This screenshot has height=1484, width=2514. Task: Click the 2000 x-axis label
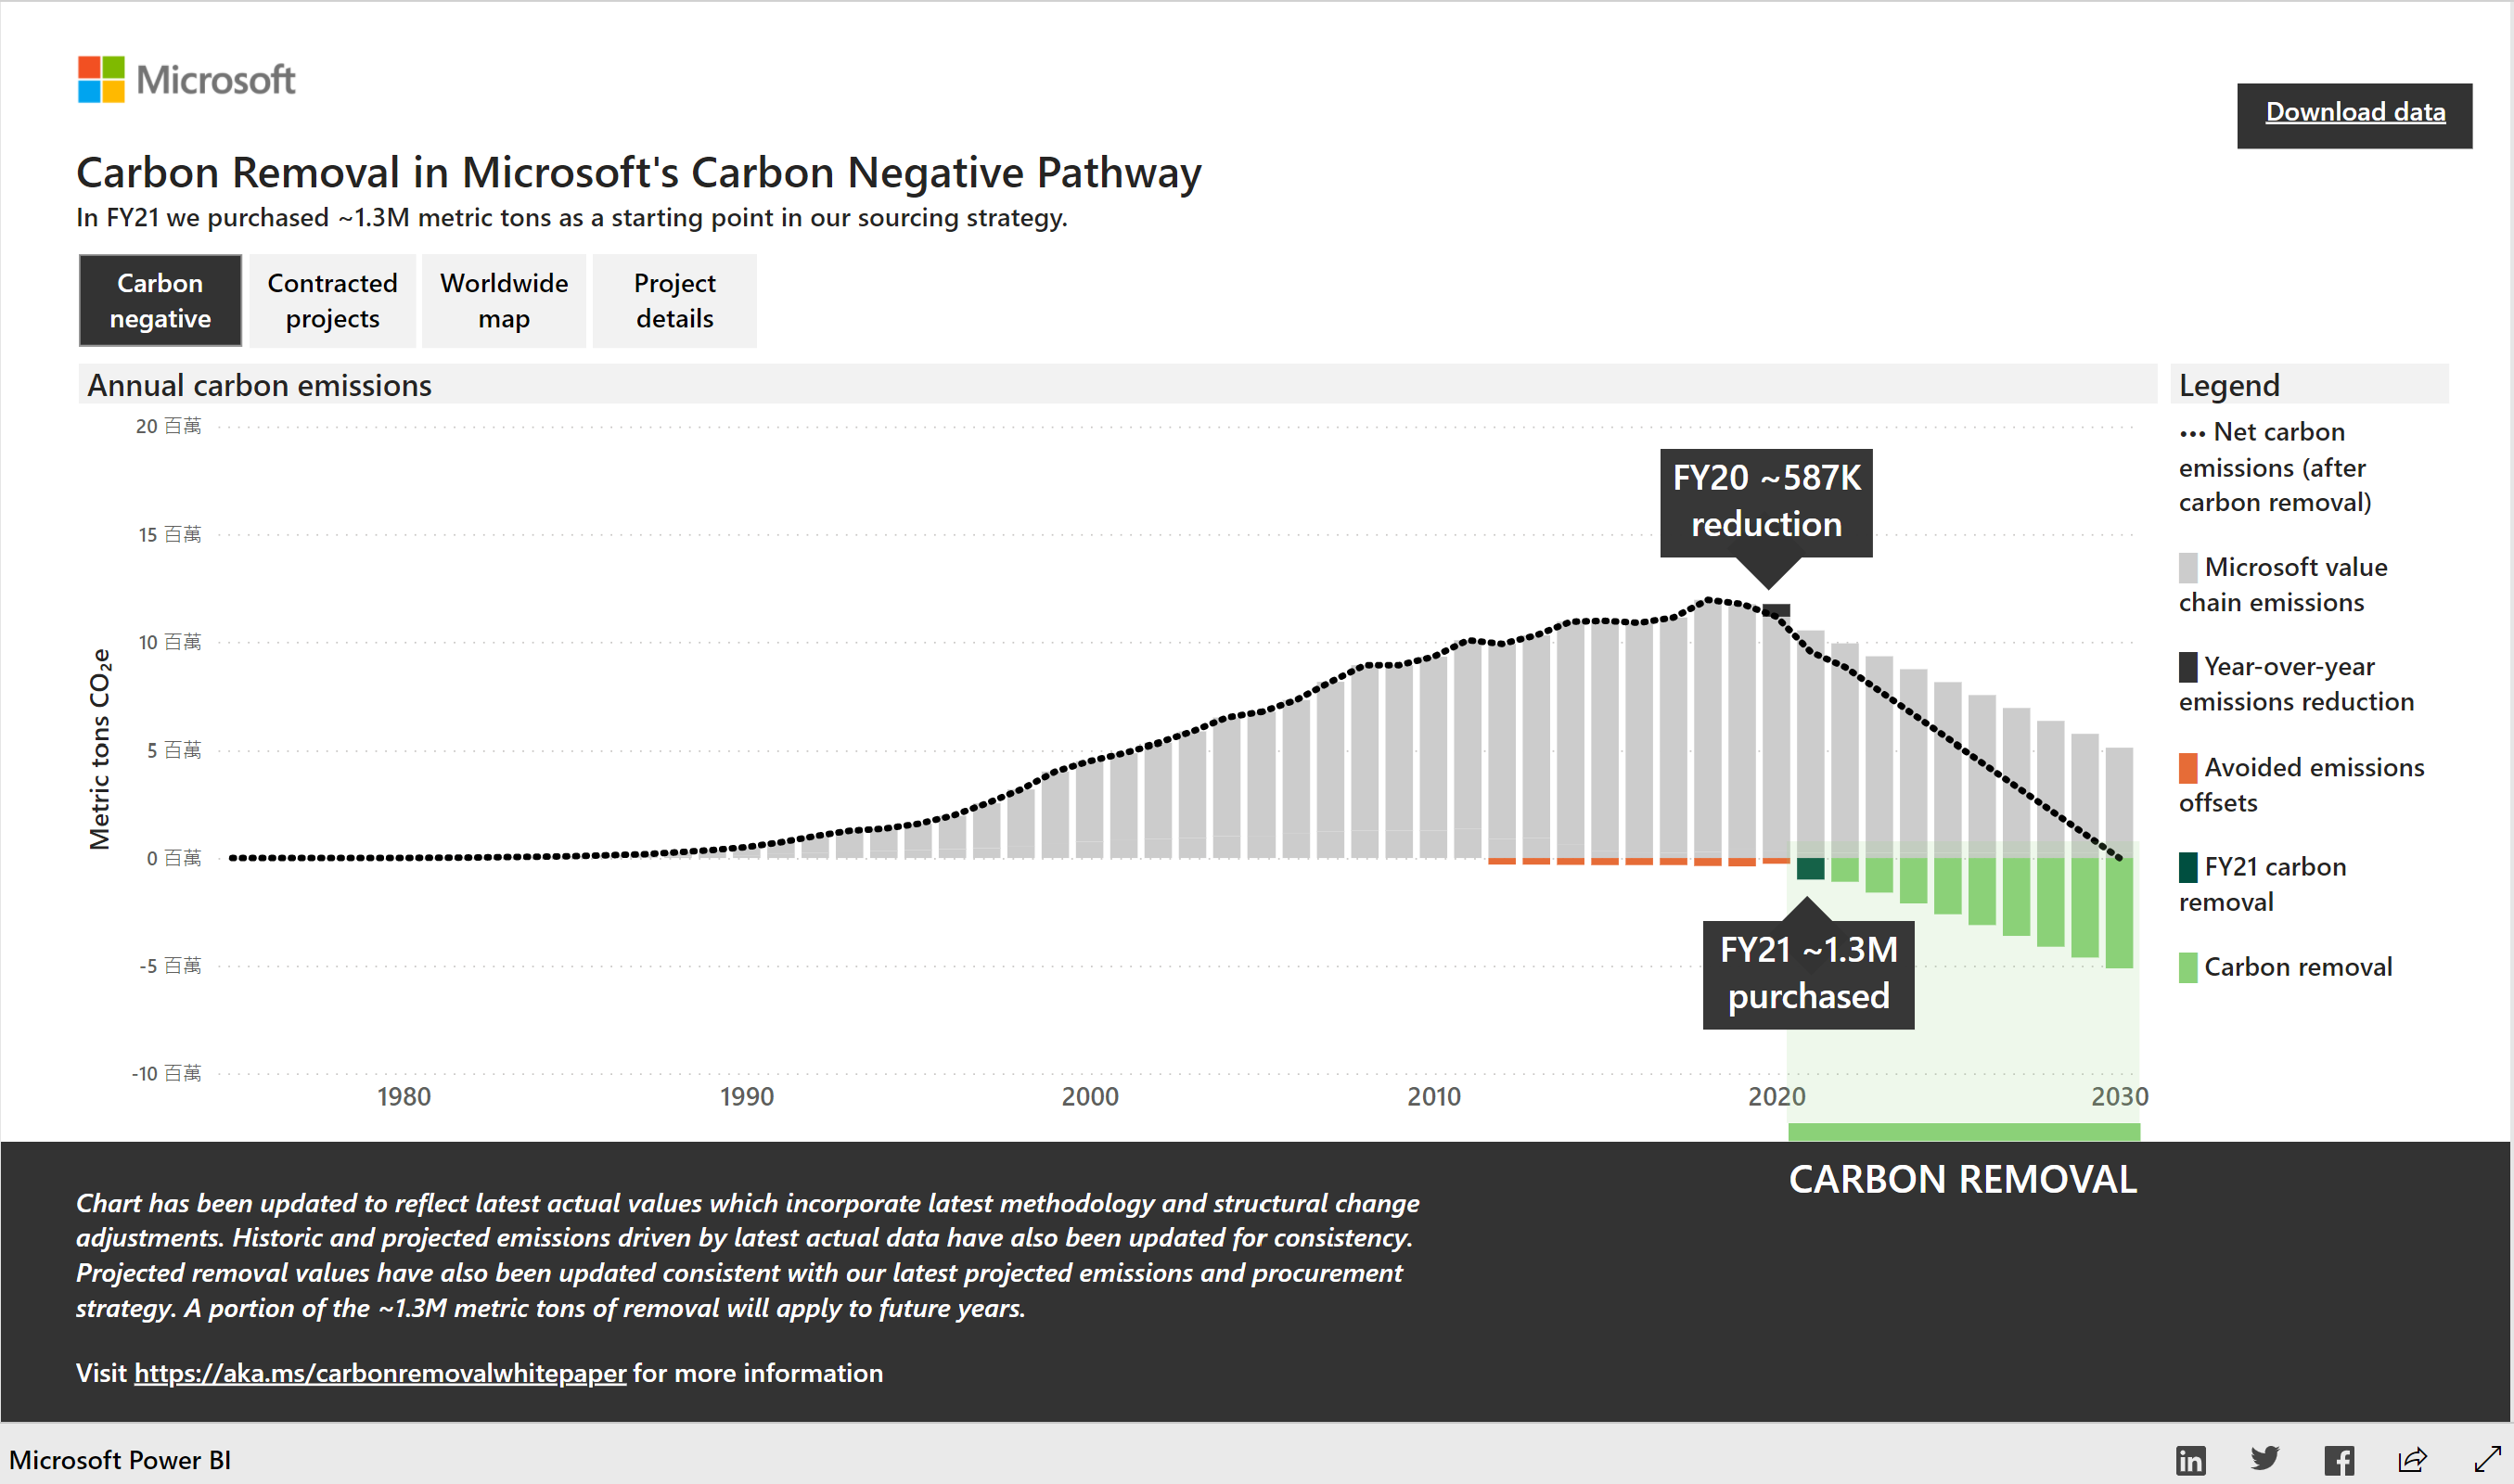click(x=1090, y=1096)
